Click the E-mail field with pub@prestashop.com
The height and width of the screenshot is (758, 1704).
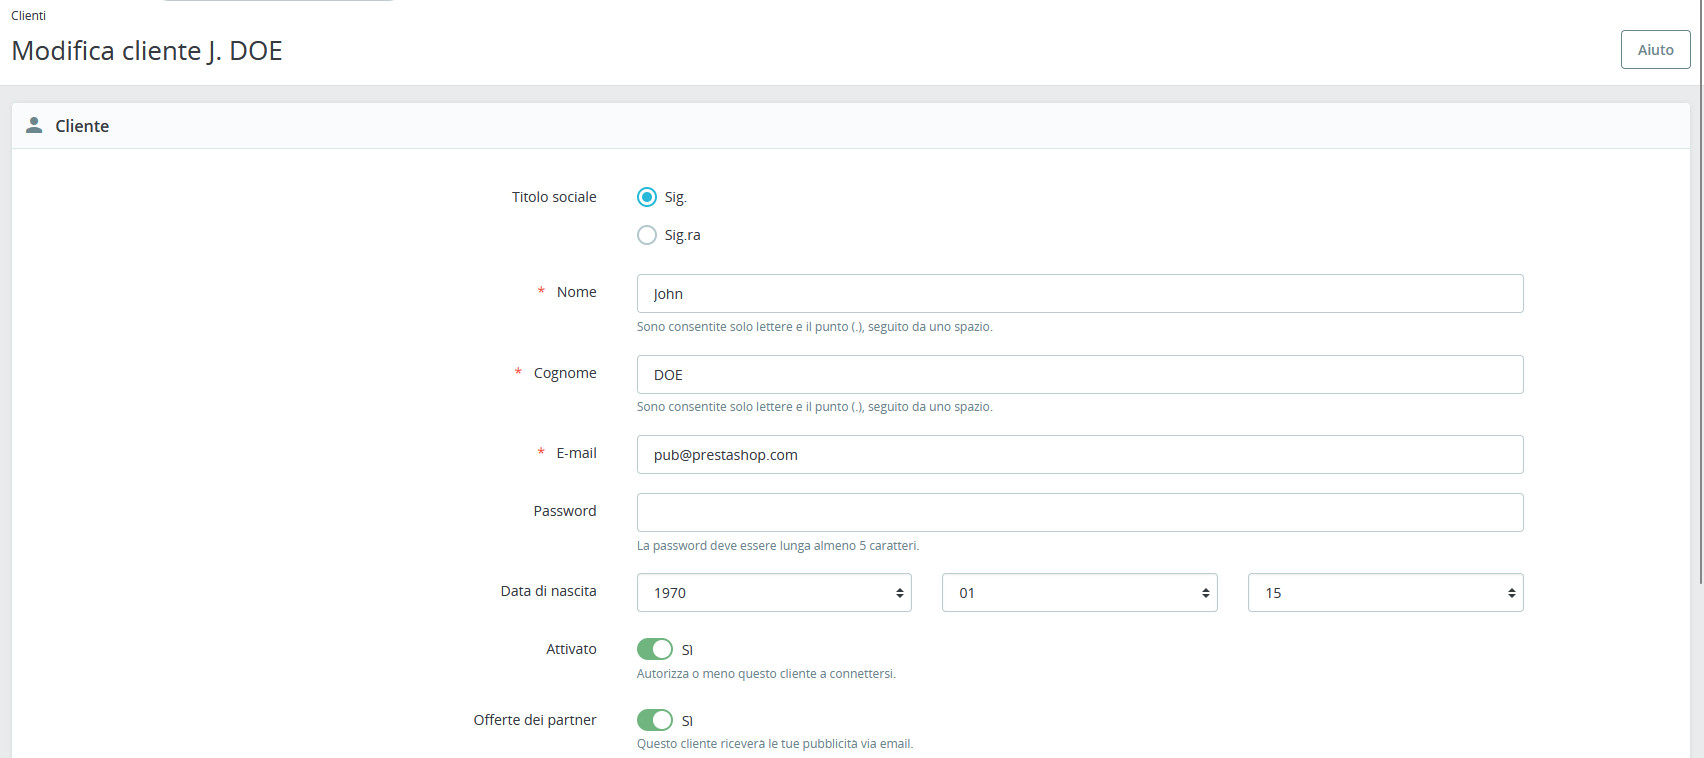tap(1080, 454)
